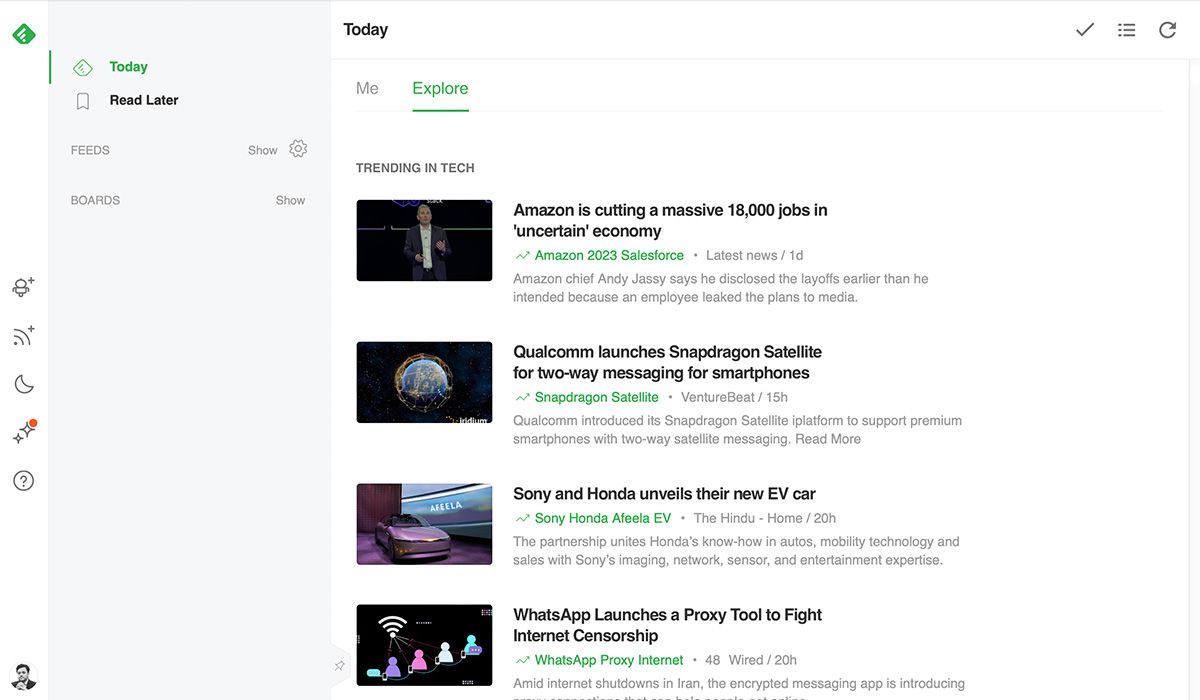
Task: Open the Sony Honda EV car thumbnail
Action: [424, 524]
